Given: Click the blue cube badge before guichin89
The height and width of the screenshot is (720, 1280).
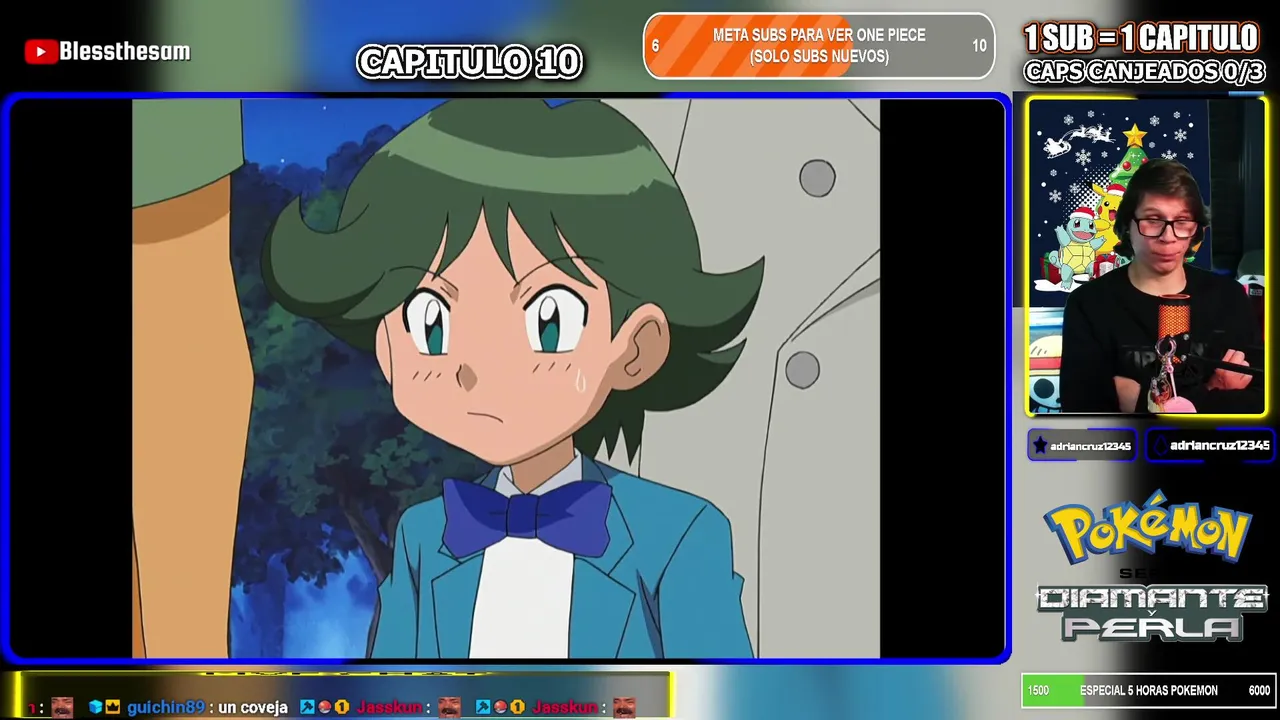Looking at the screenshot, I should coord(95,707).
